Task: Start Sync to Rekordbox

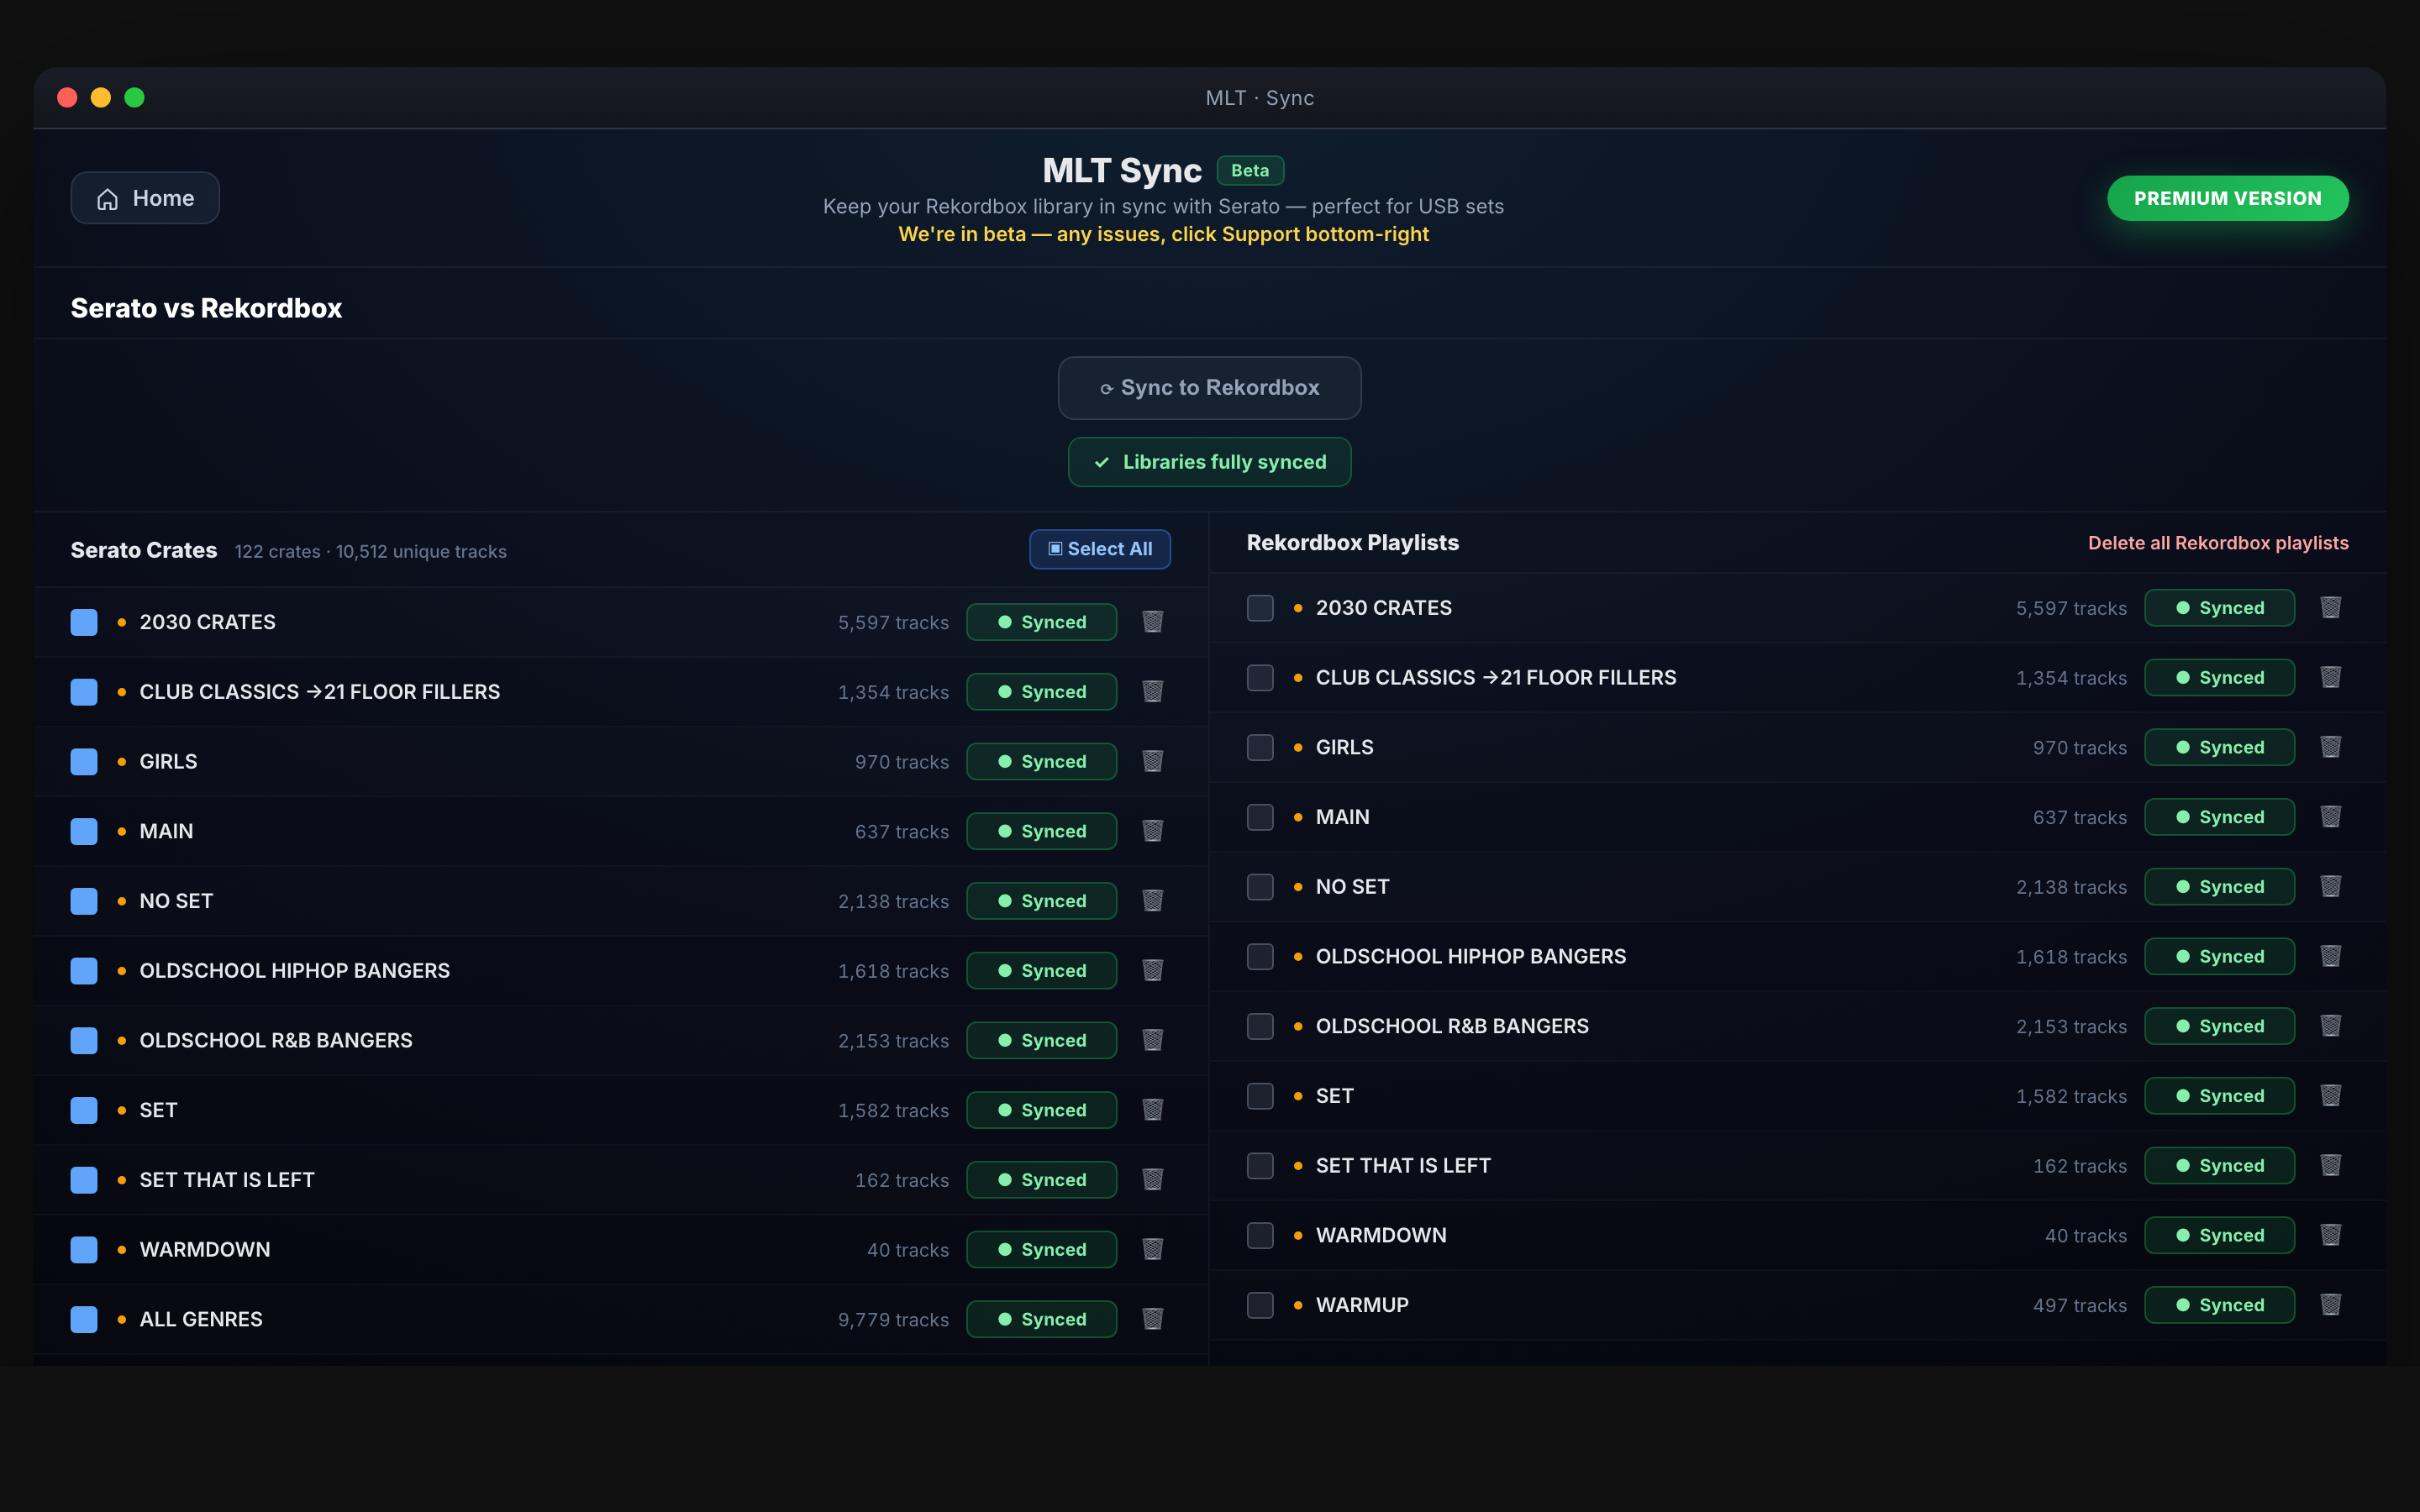Action: pyautogui.click(x=1209, y=388)
